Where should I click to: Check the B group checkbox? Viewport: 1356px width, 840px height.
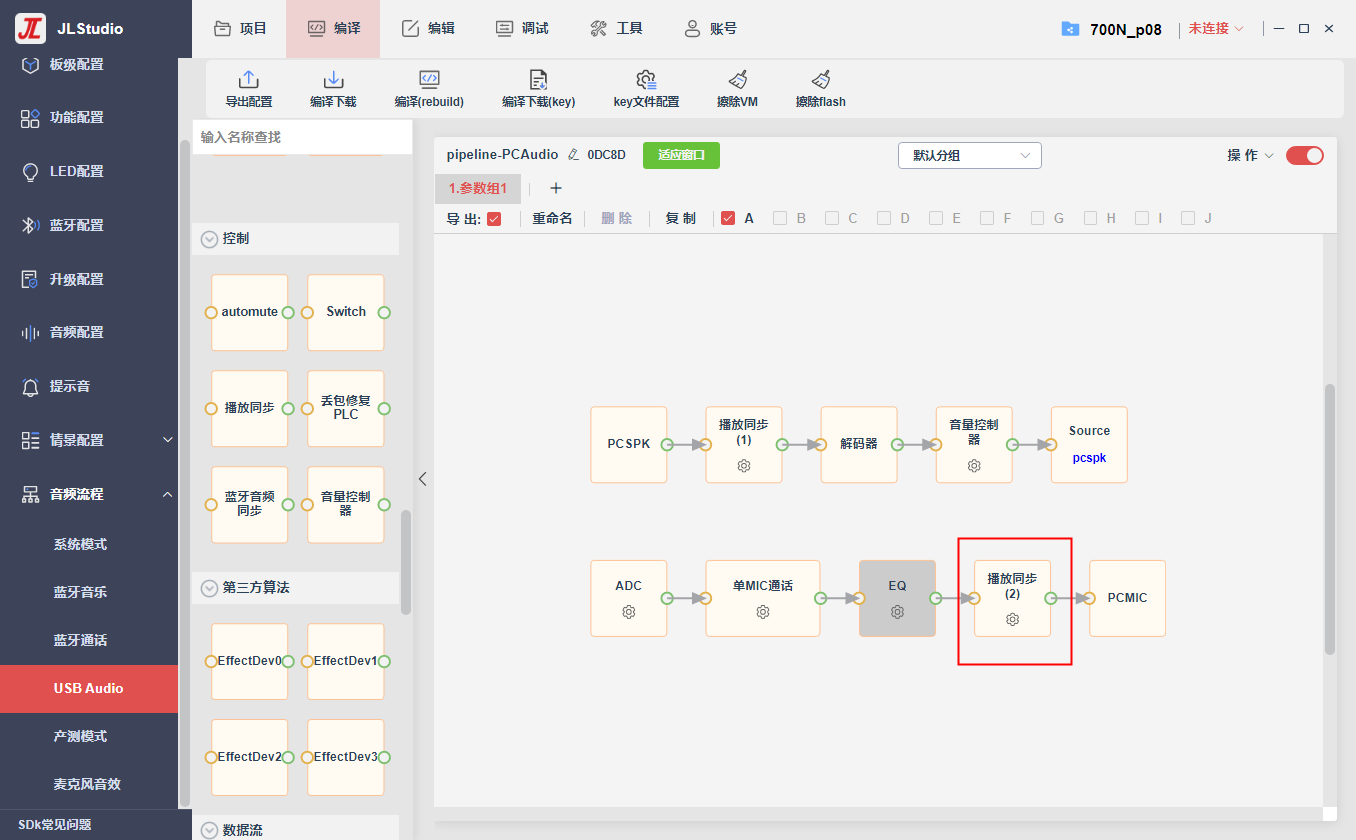click(780, 218)
